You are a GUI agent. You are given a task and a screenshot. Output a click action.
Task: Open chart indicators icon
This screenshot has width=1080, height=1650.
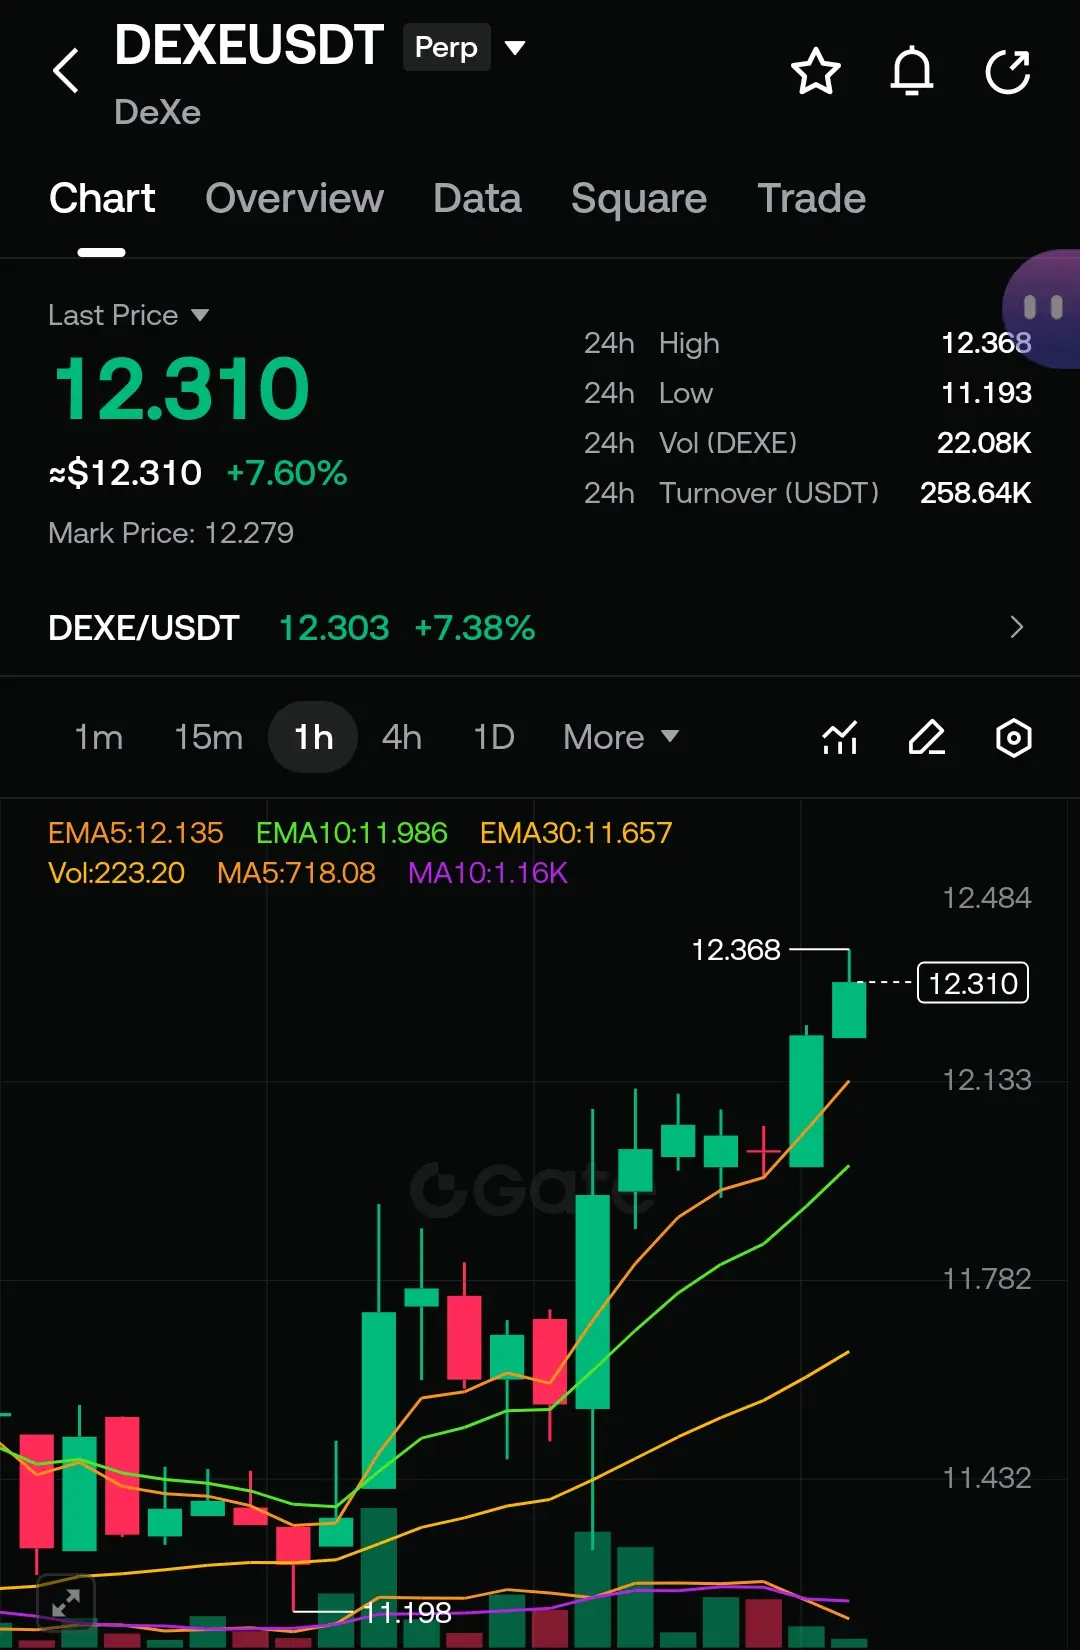click(840, 738)
